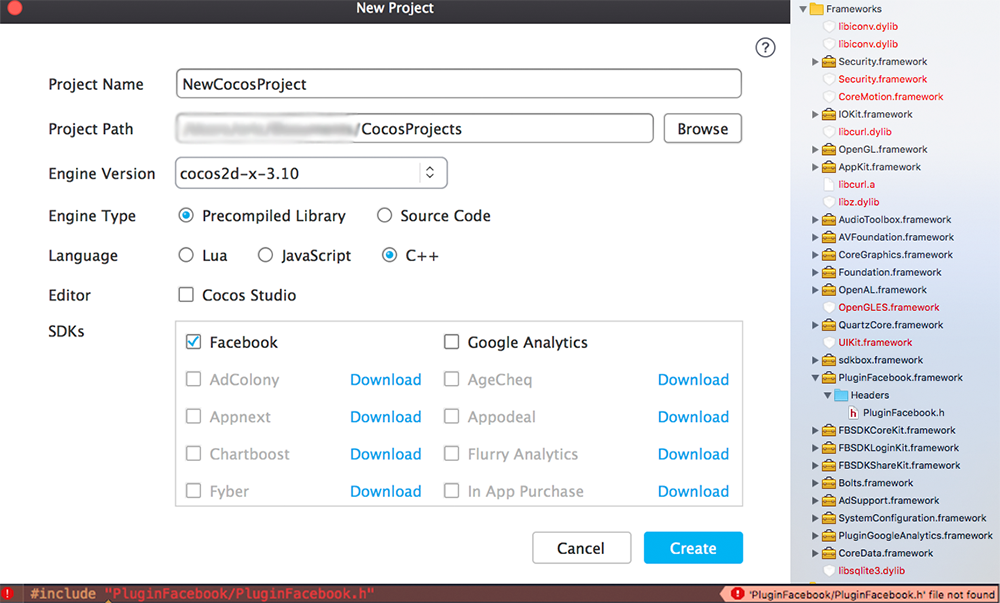Click the libcurl.a file icon
The image size is (1000, 603).
click(828, 185)
